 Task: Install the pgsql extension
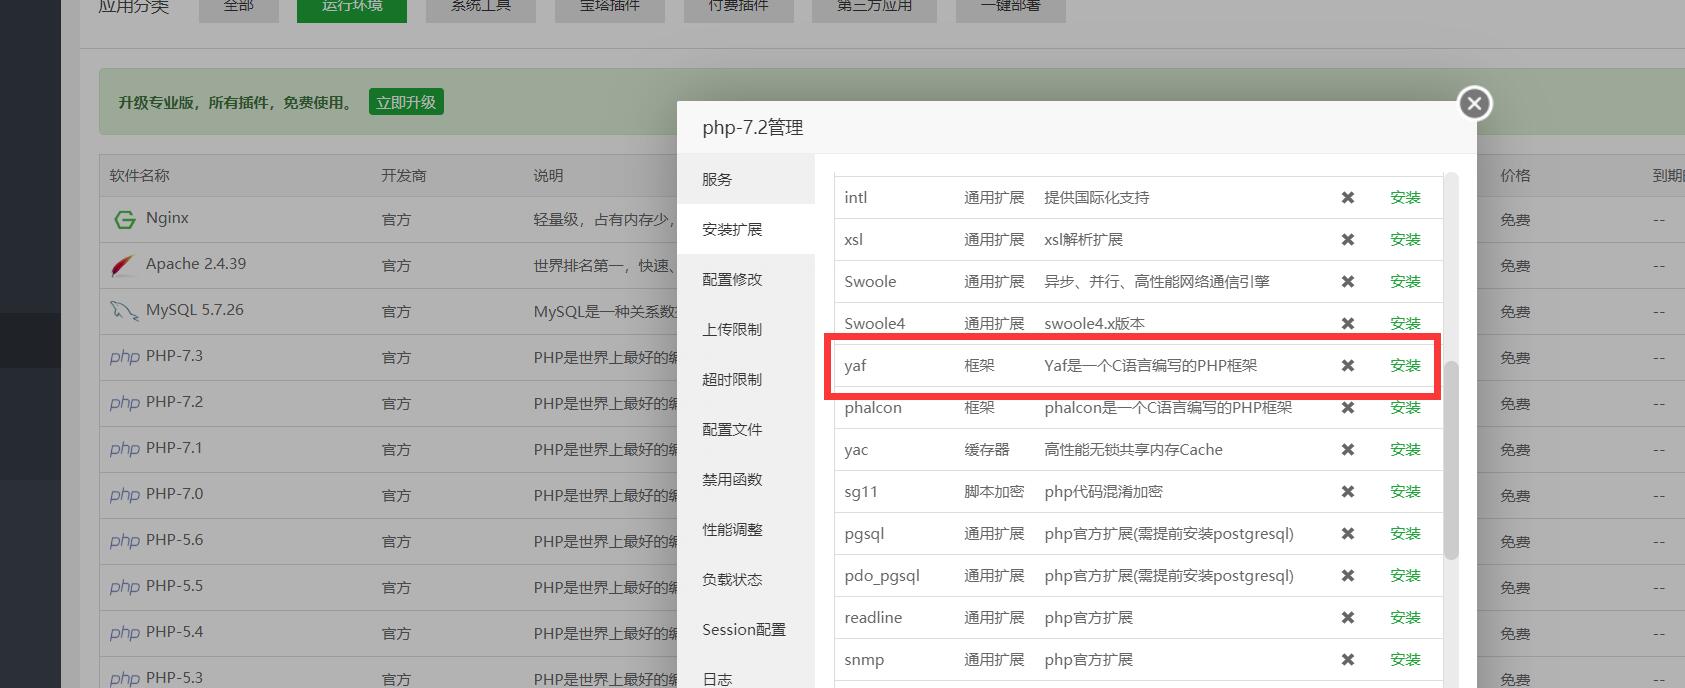[x=1405, y=534]
